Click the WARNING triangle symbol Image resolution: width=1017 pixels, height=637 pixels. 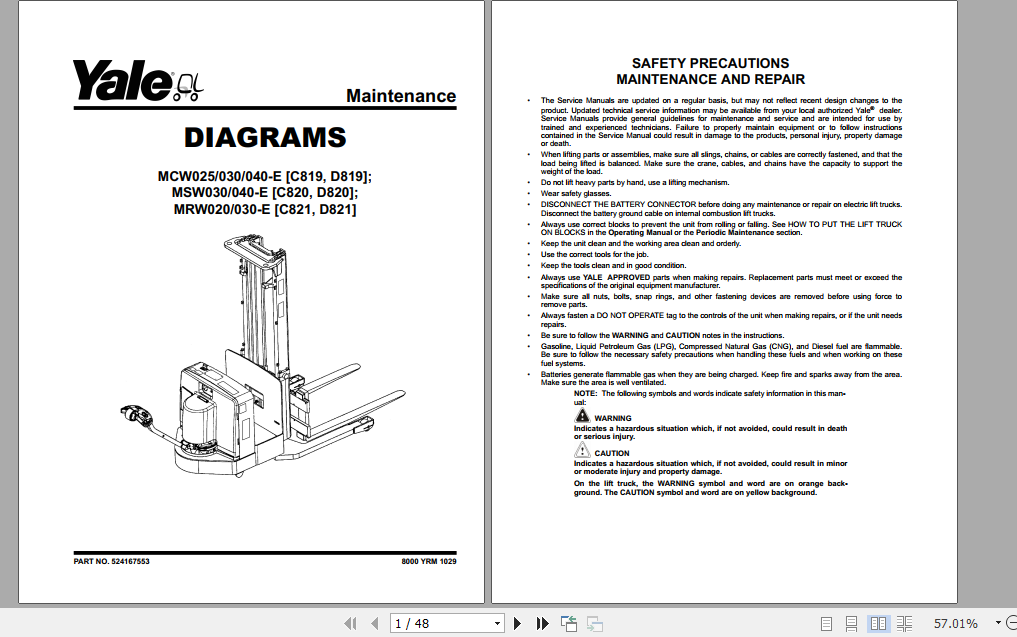click(x=582, y=416)
